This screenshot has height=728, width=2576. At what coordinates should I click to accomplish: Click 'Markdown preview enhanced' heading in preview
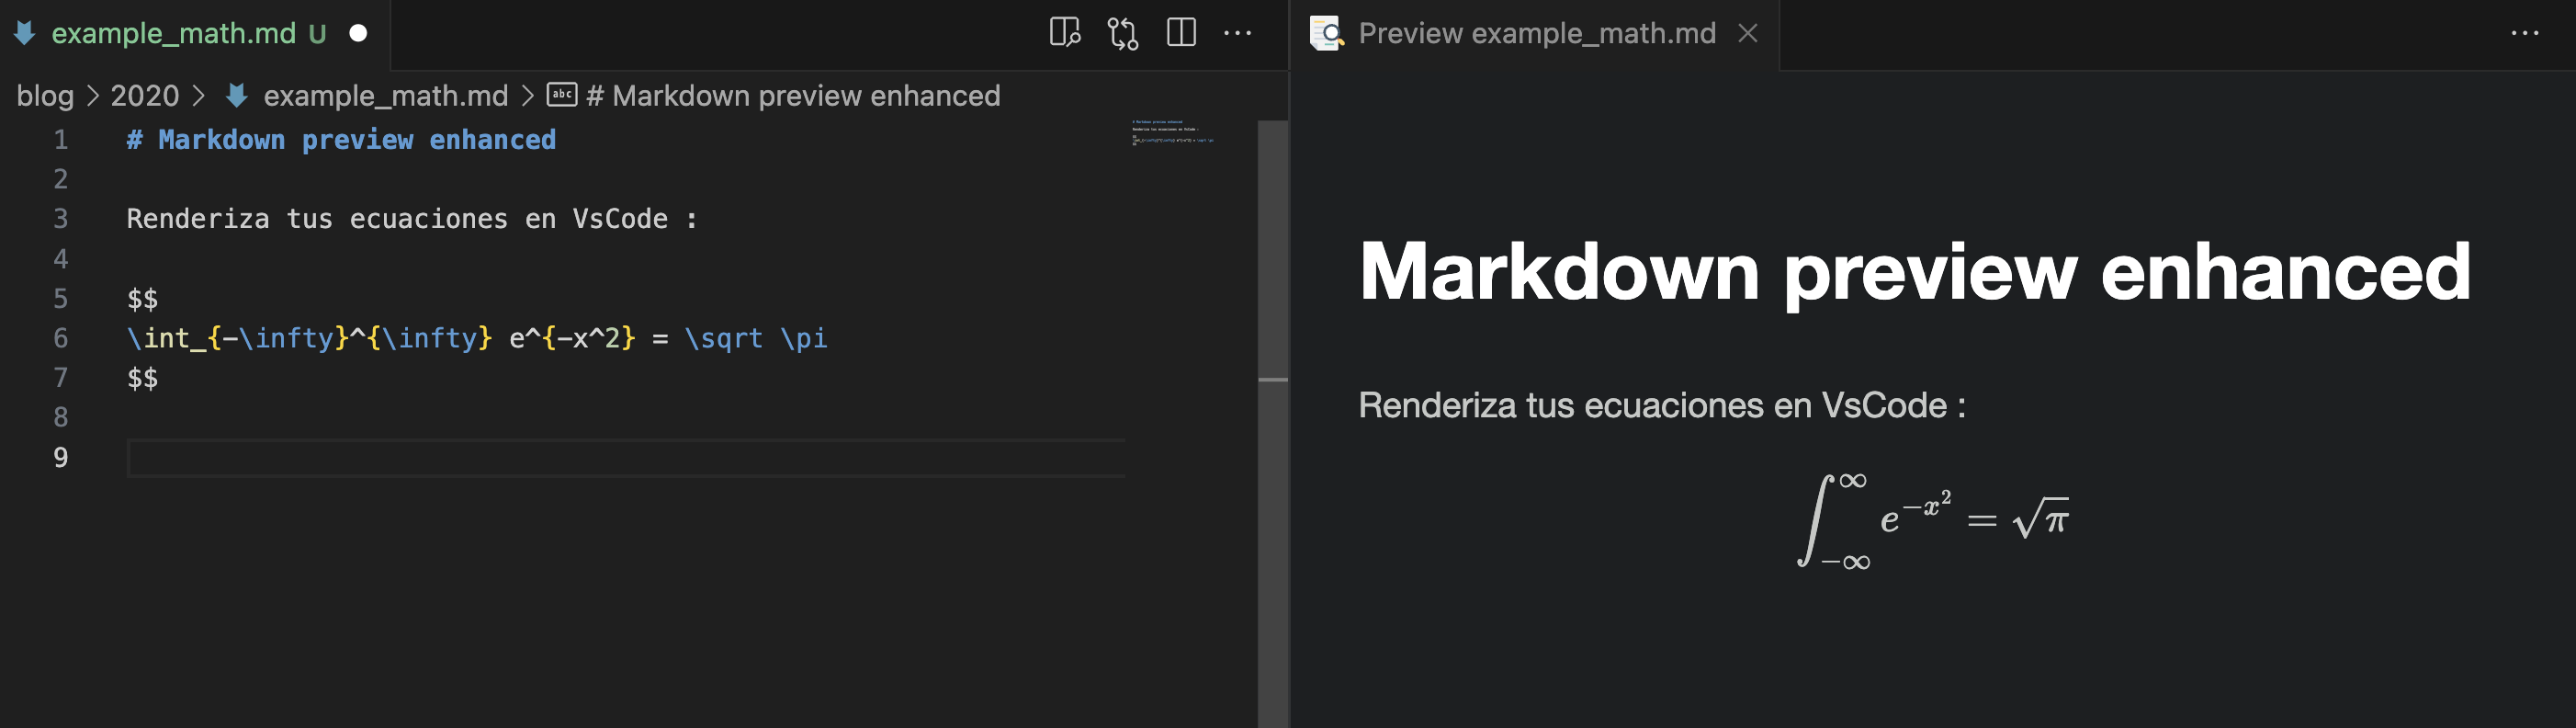point(1914,272)
